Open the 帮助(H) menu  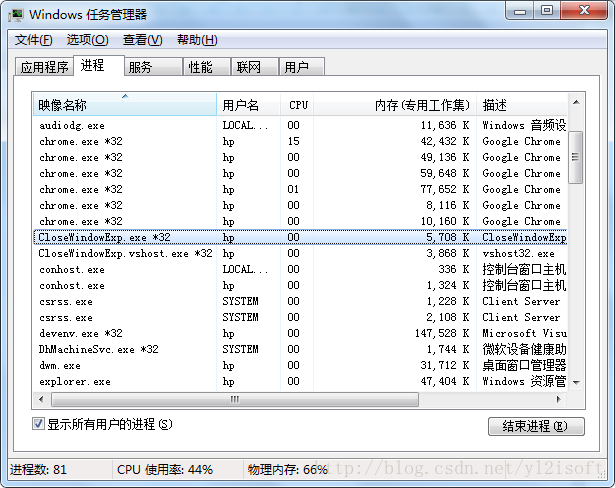197,40
